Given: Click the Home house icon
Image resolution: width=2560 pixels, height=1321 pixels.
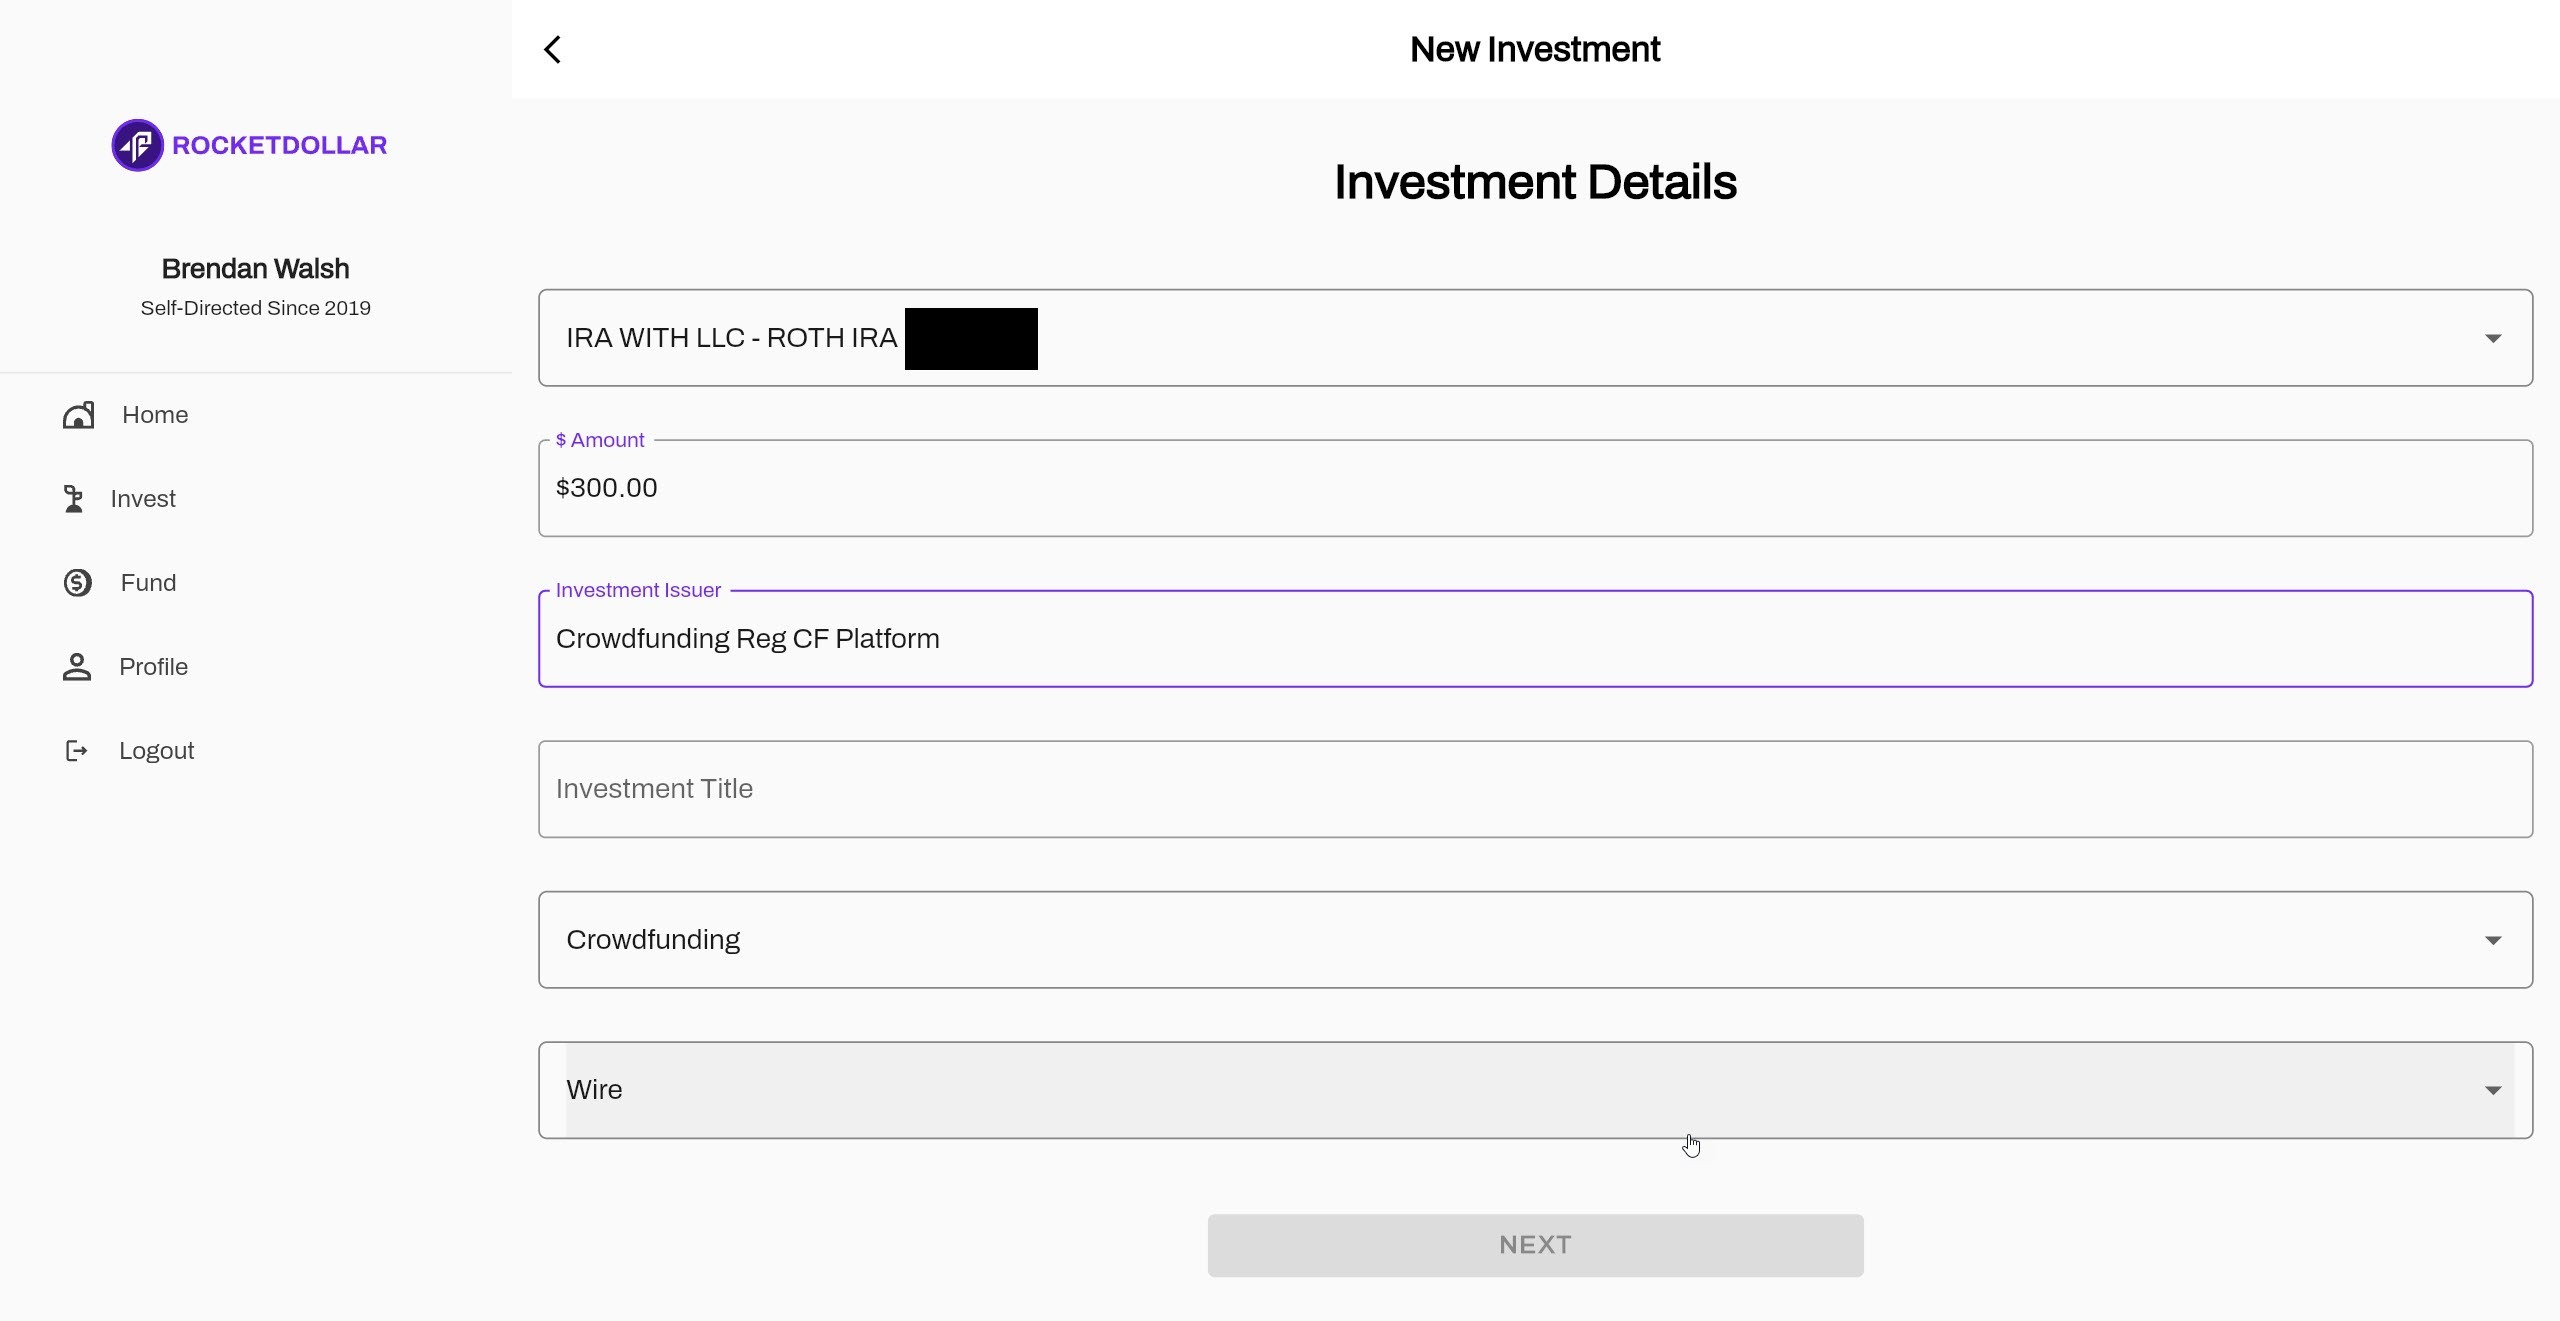Looking at the screenshot, I should 78,415.
